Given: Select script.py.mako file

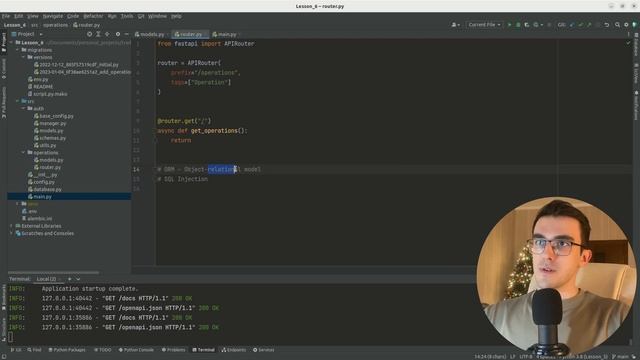Looking at the screenshot, I should coord(47,94).
